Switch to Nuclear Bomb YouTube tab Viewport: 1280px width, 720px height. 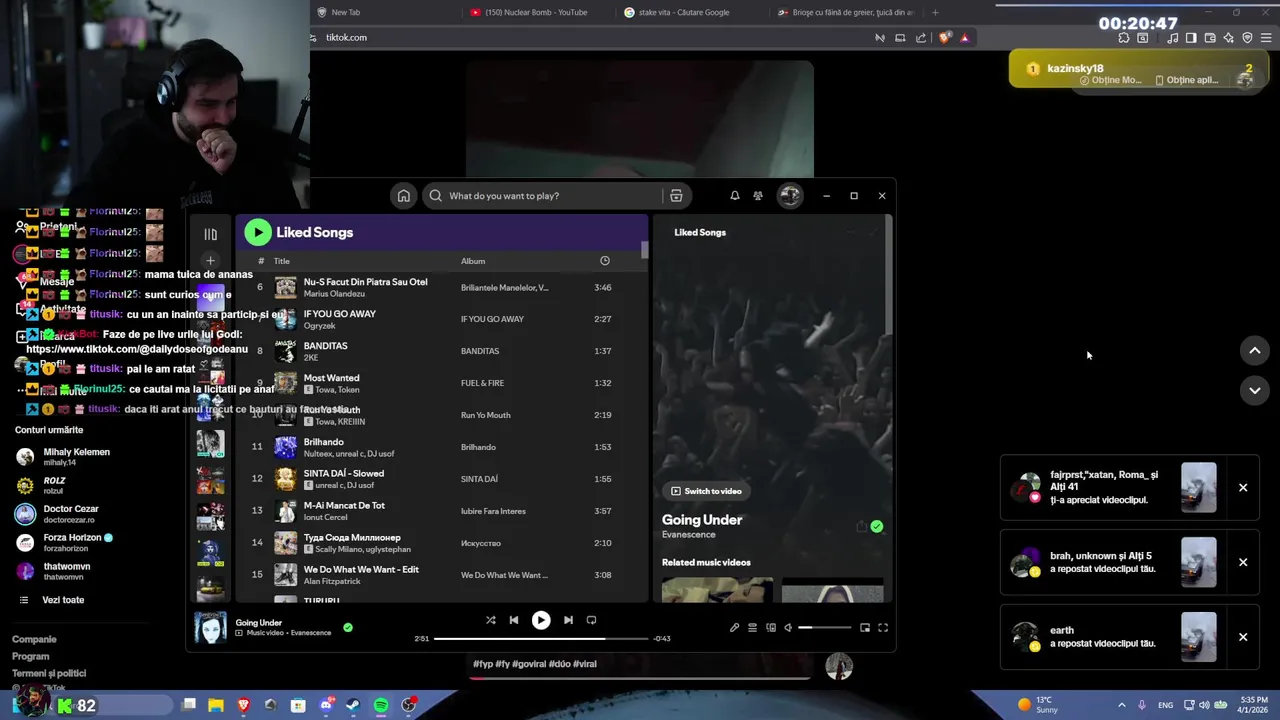coord(537,12)
